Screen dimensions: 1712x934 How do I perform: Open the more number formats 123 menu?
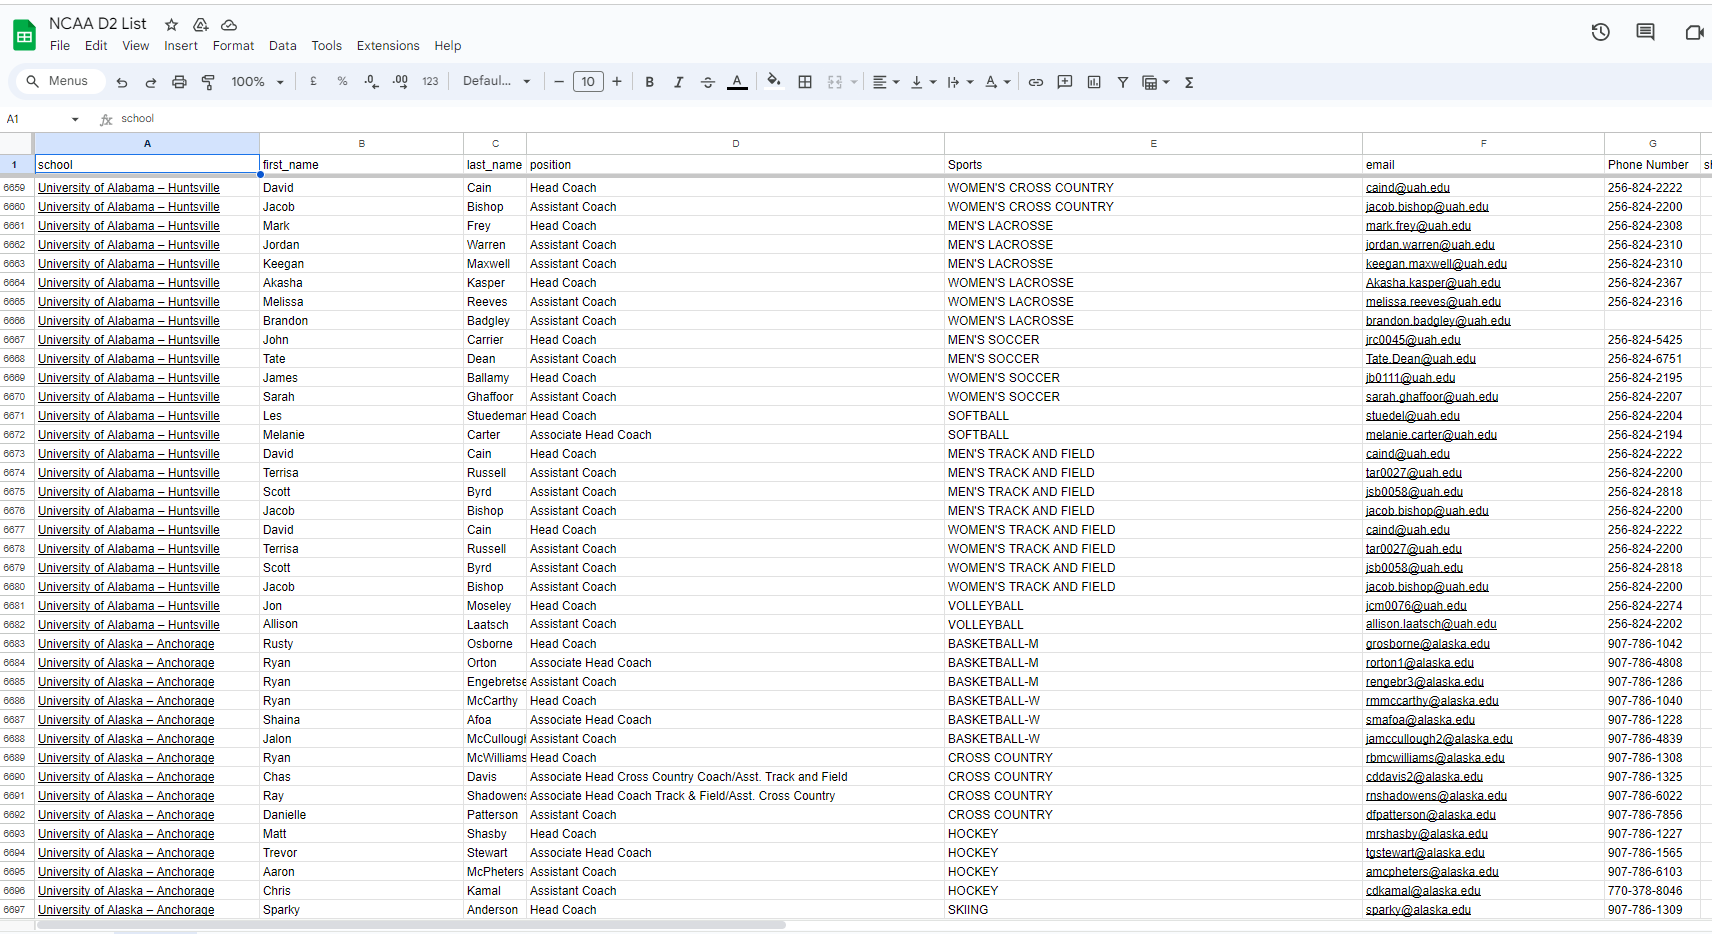[x=430, y=82]
